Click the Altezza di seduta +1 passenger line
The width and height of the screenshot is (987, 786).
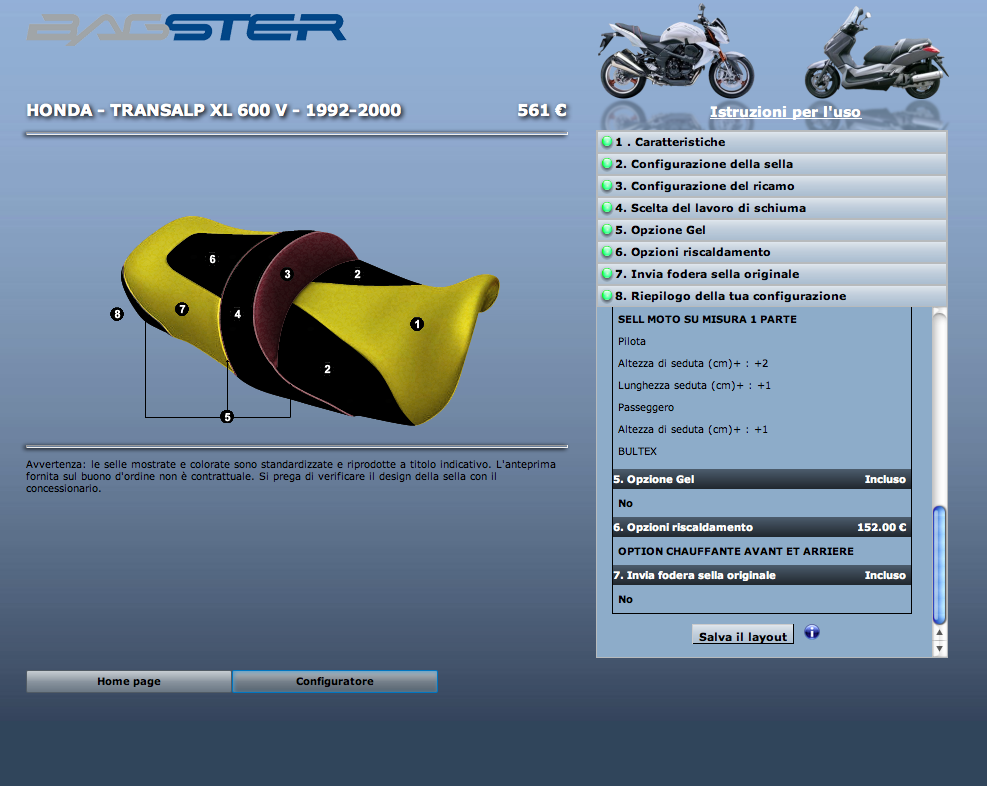(x=692, y=429)
